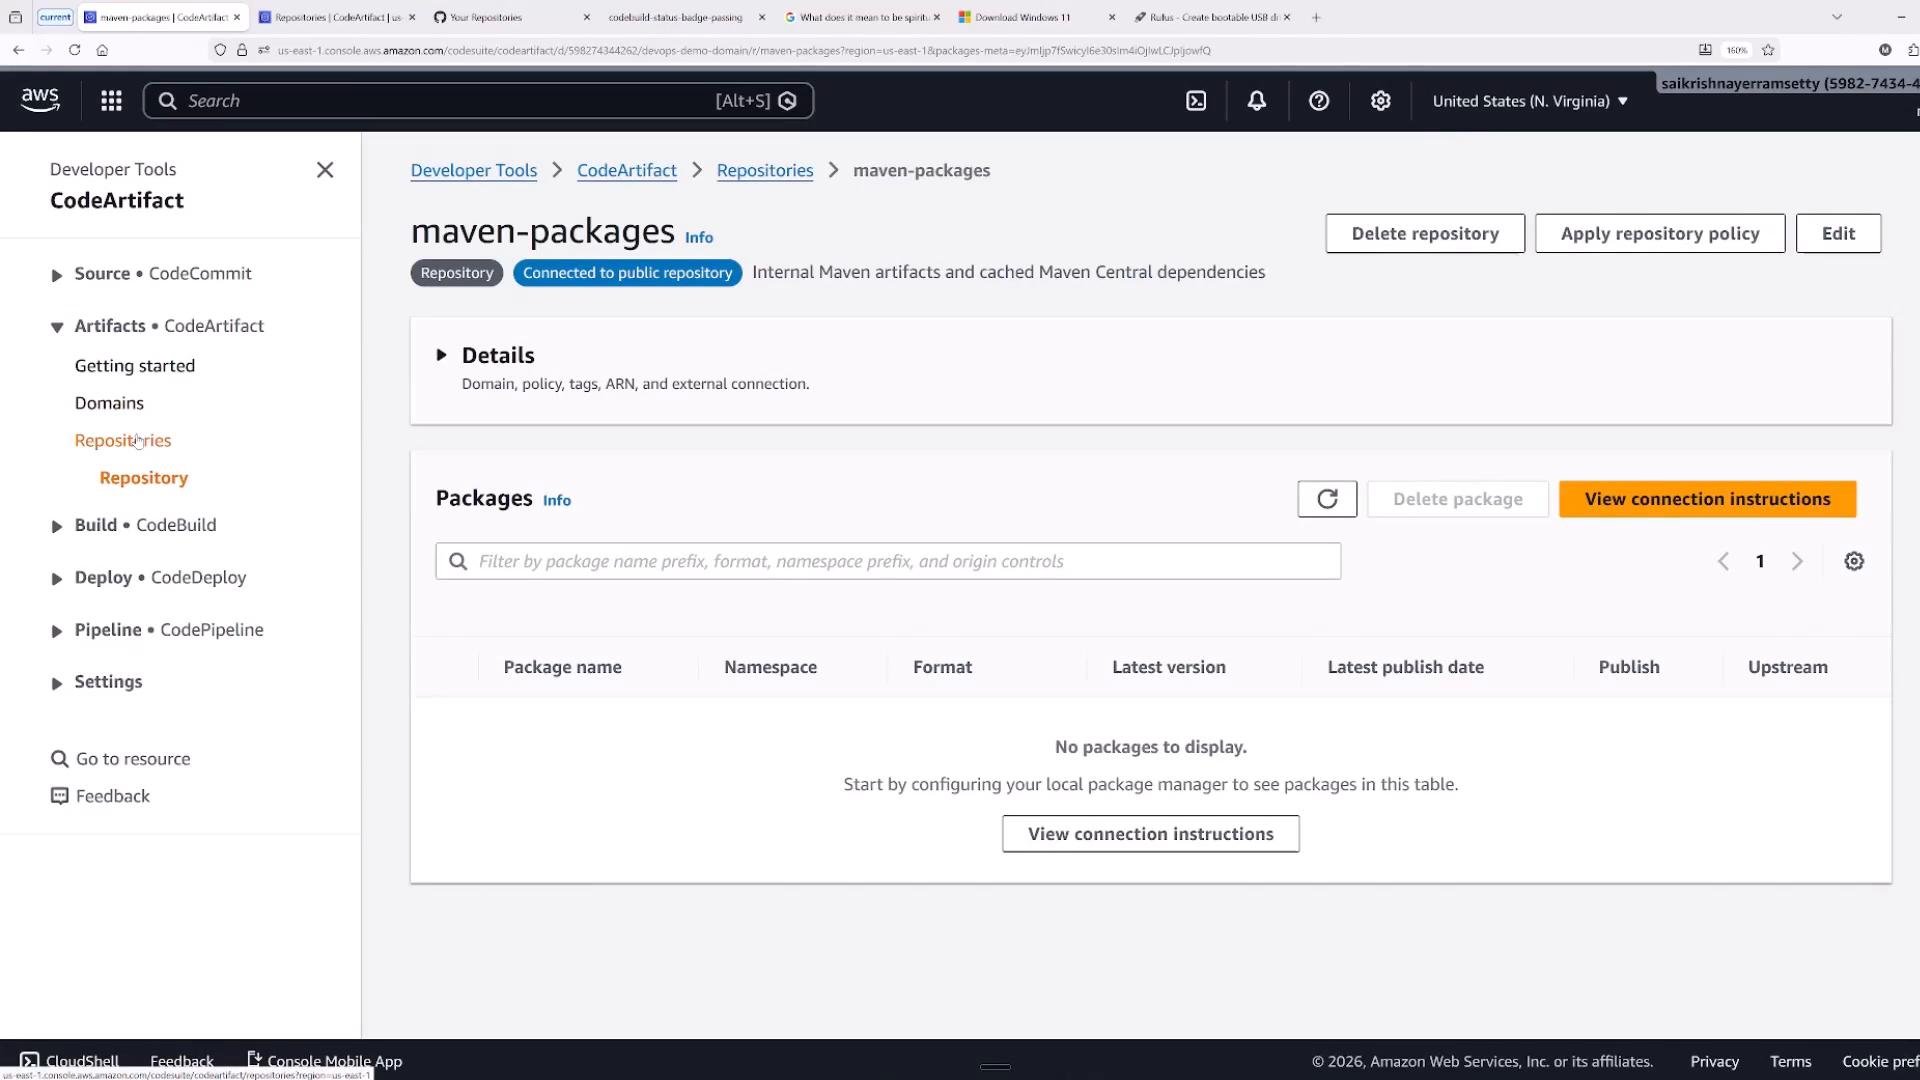Viewport: 1920px width, 1080px height.
Task: Expand Build CodeBuild in the sidebar
Action: [x=57, y=526]
